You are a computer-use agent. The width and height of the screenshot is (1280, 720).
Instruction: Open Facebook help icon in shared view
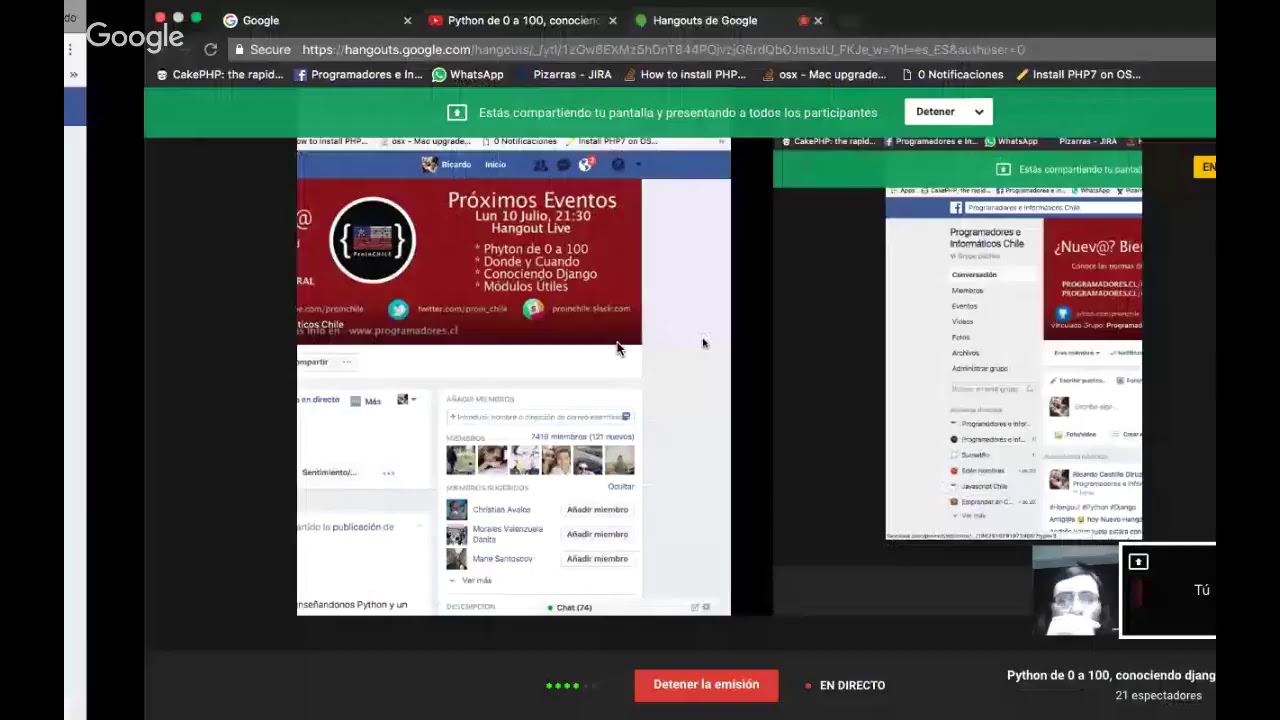tap(618, 165)
